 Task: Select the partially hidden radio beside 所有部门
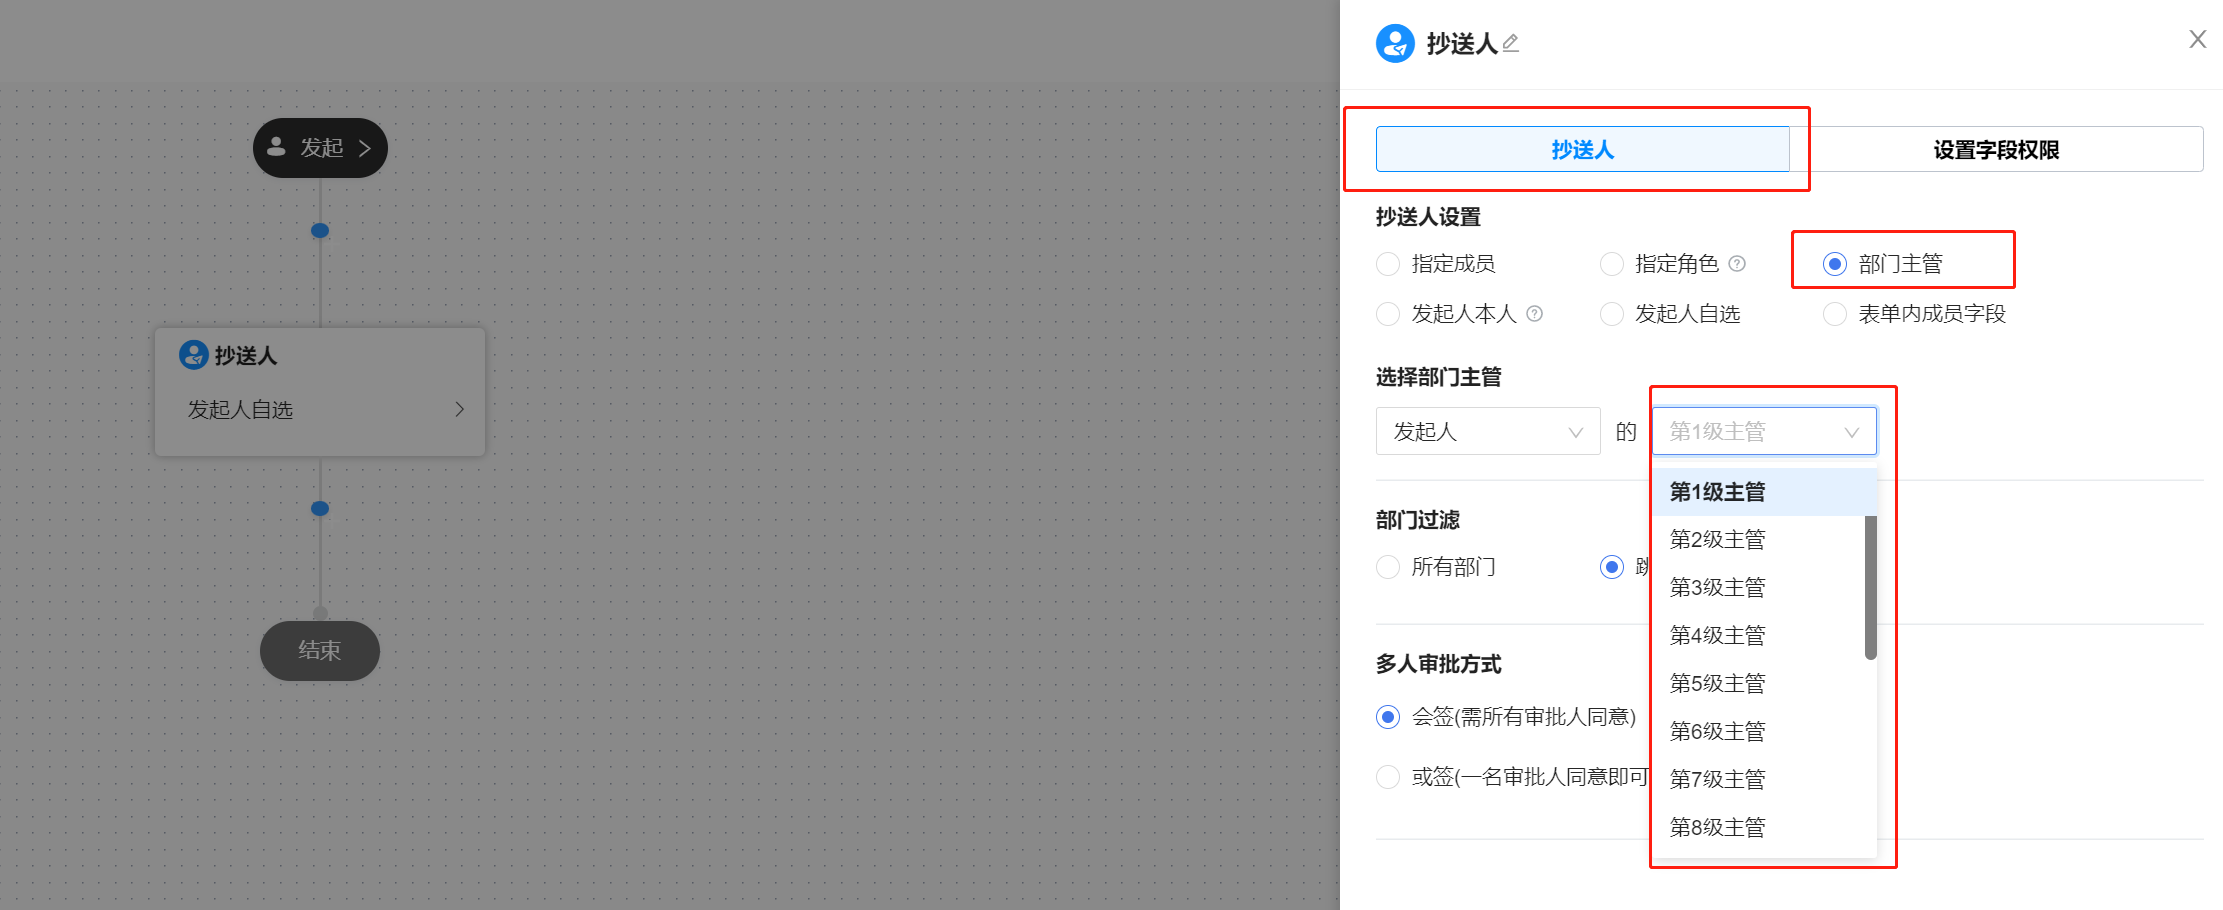(1612, 567)
